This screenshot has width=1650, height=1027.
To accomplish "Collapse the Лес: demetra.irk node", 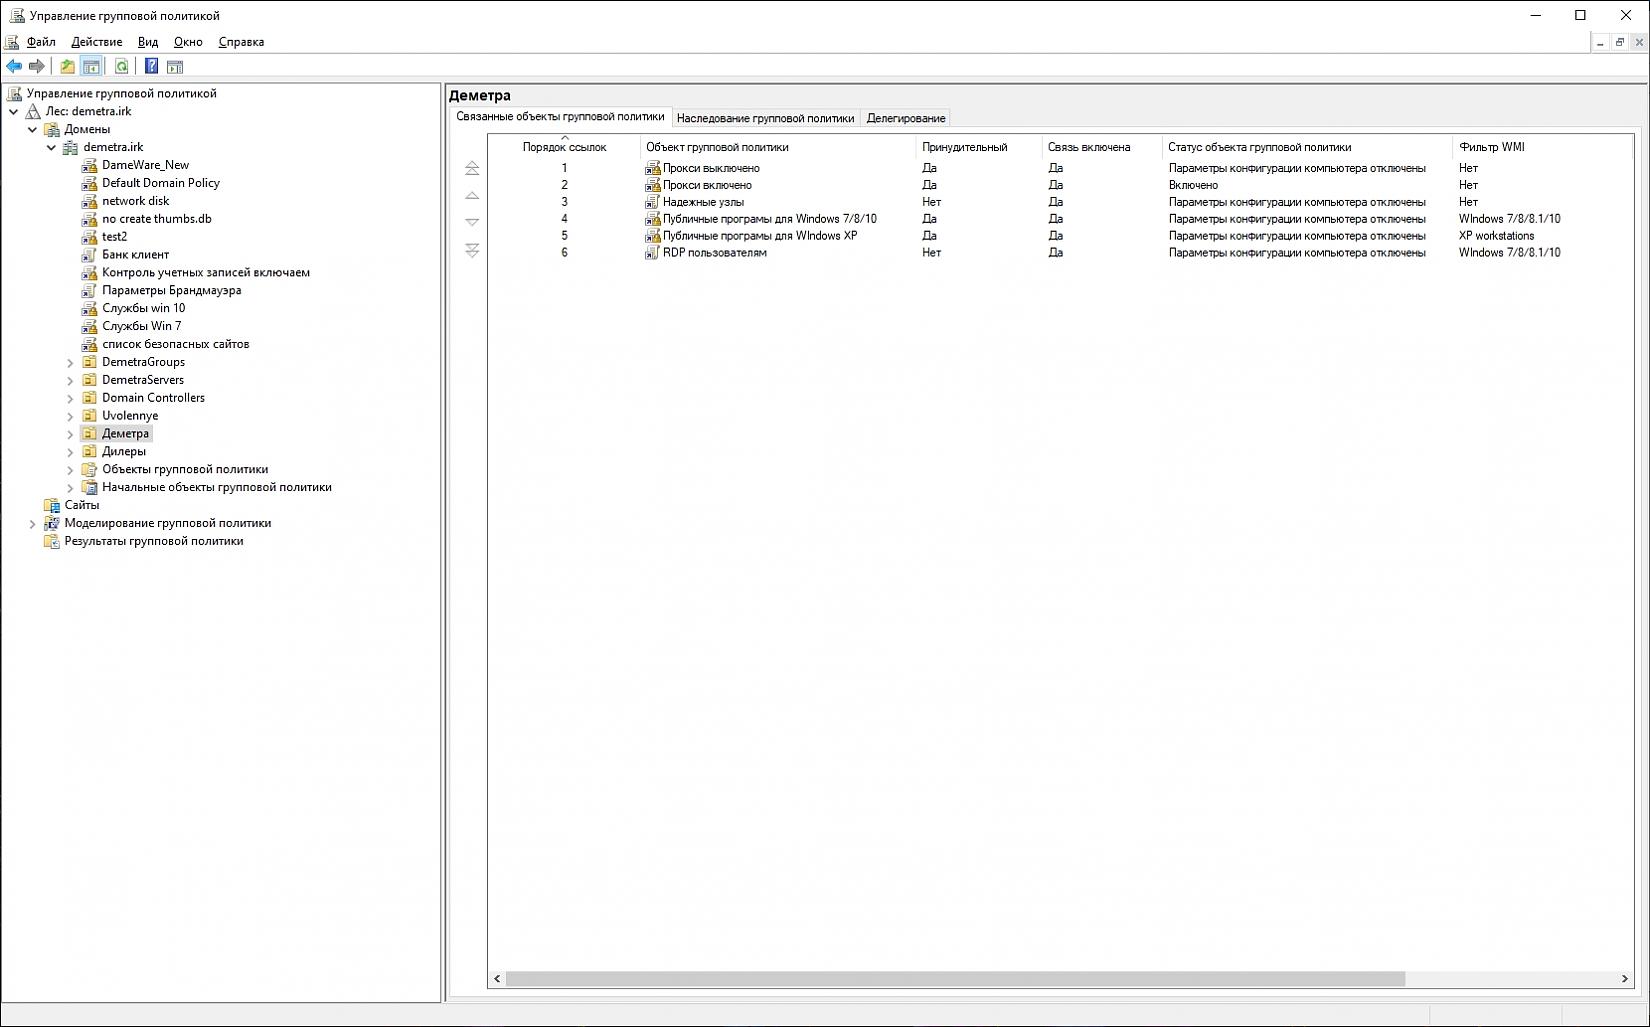I will pos(14,112).
